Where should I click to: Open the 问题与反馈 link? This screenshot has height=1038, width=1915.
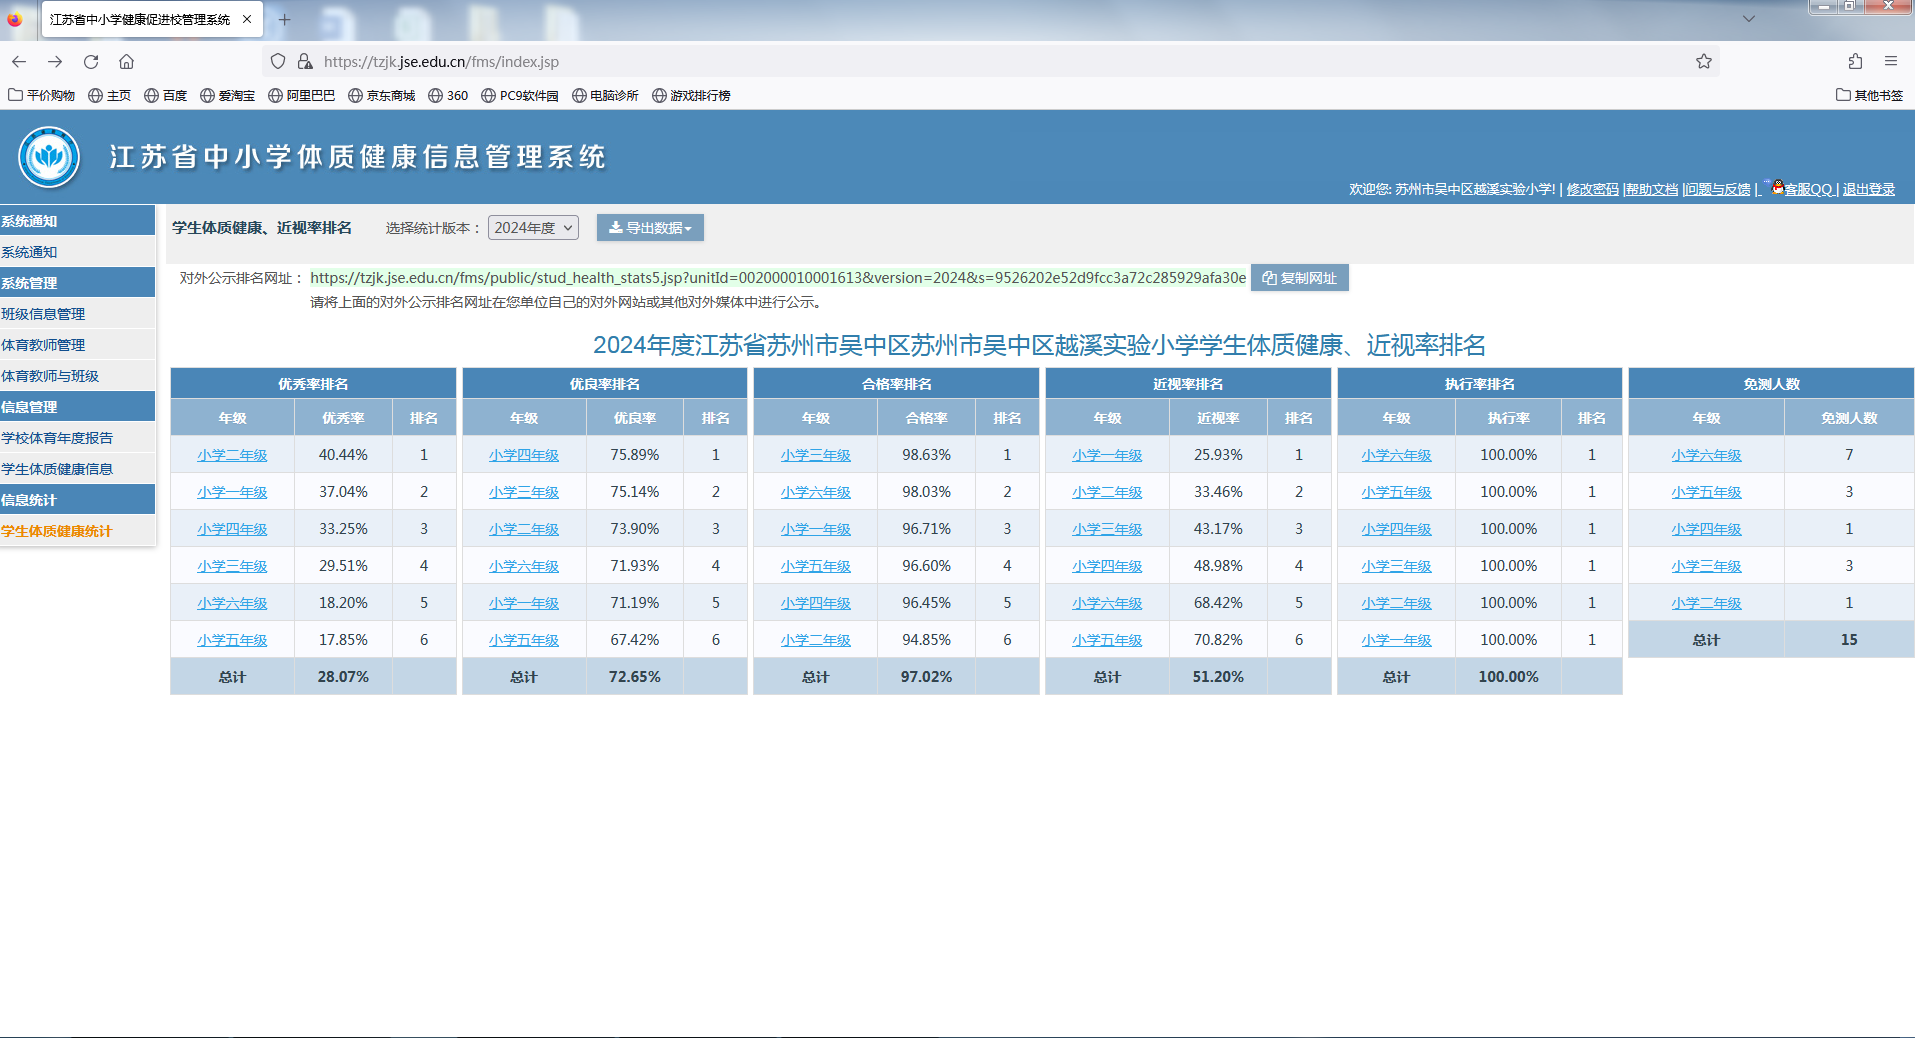click(x=1718, y=189)
